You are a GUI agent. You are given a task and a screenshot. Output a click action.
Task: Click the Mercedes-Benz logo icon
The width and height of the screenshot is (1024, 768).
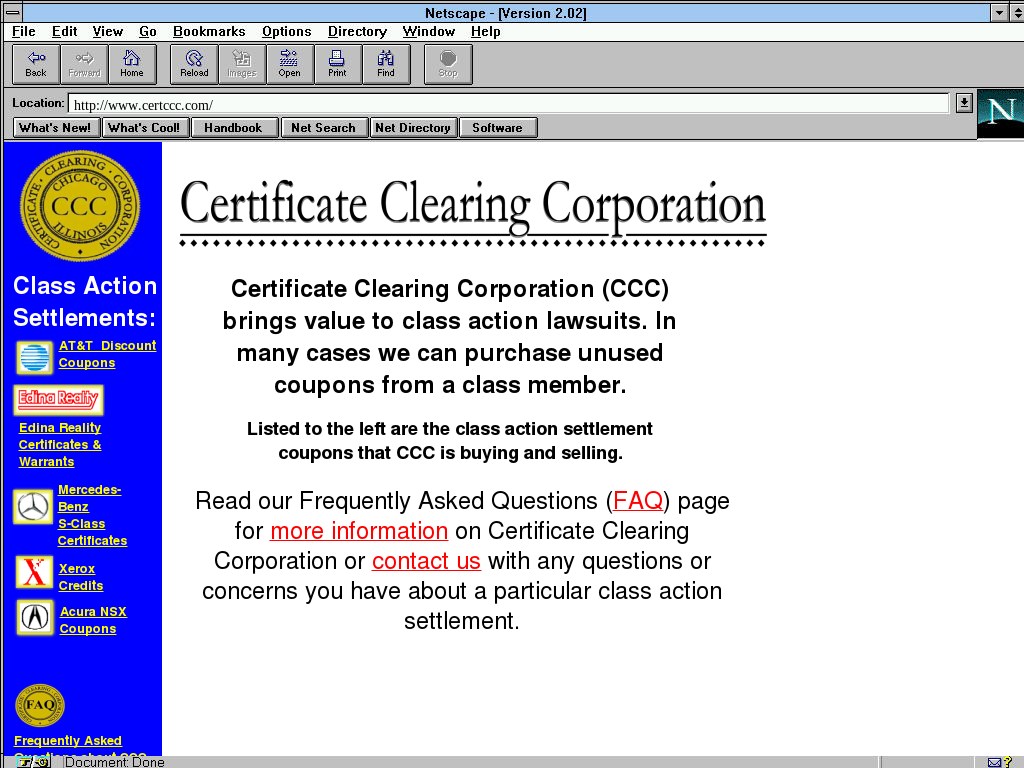click(33, 507)
